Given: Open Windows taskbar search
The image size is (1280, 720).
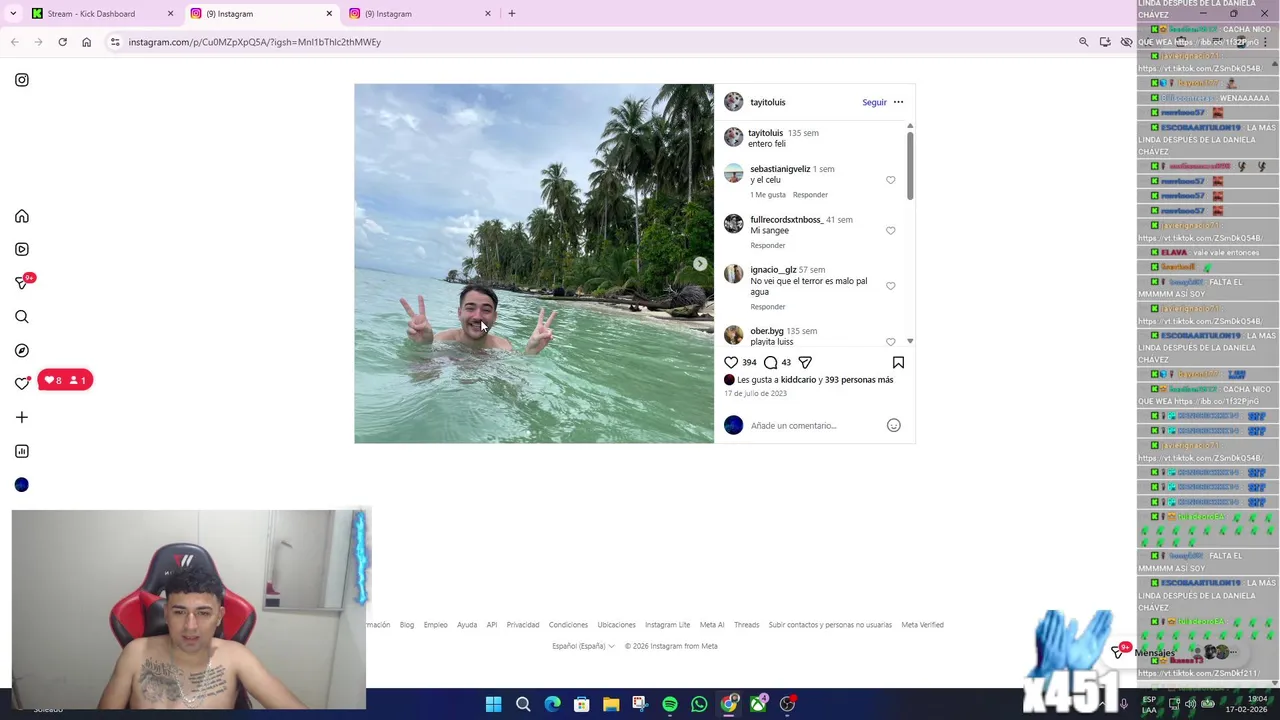Looking at the screenshot, I should [x=523, y=704].
